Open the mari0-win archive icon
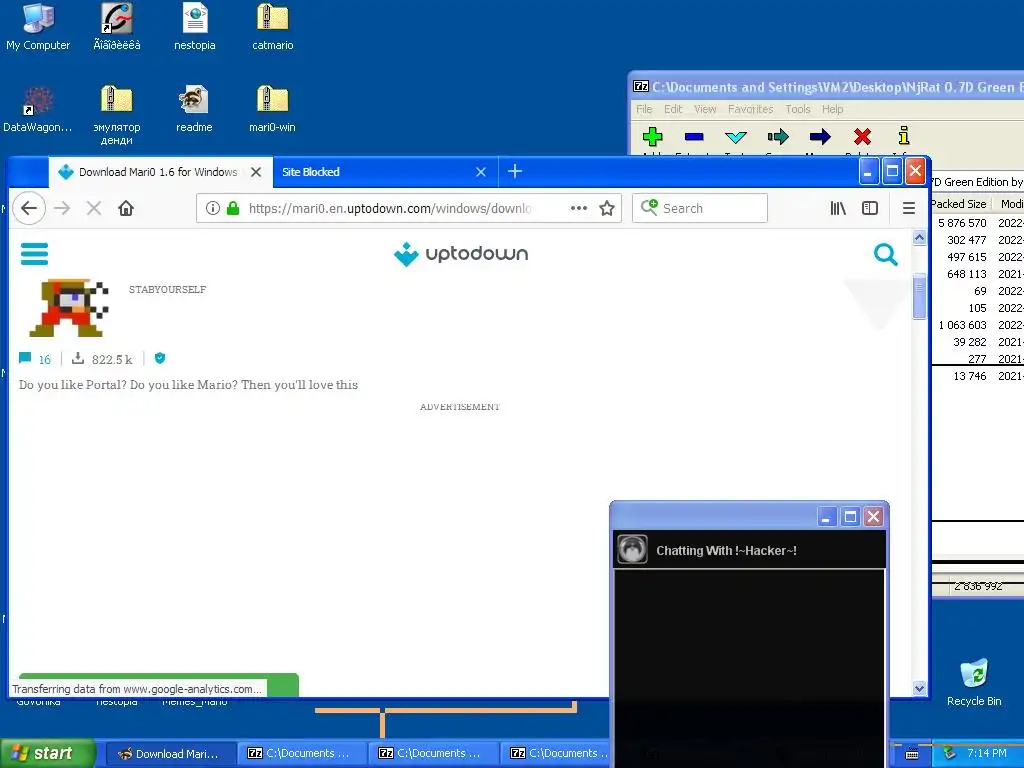Viewport: 1024px width, 768px height. coord(272,109)
